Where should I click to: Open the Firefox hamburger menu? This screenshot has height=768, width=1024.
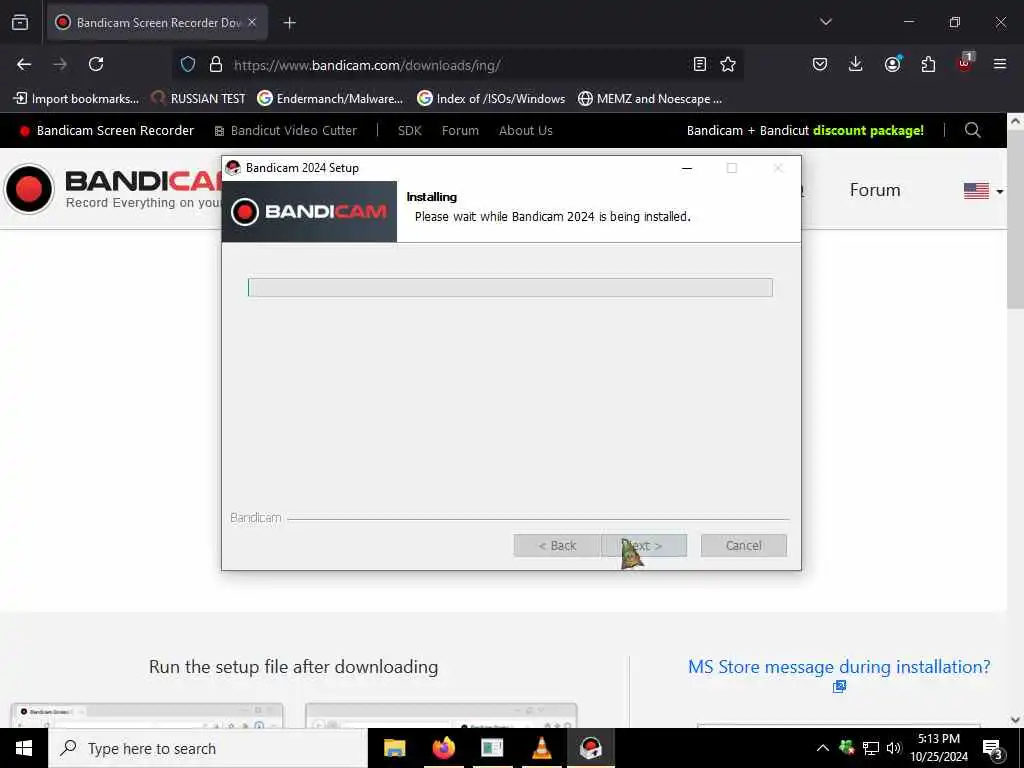coord(999,64)
